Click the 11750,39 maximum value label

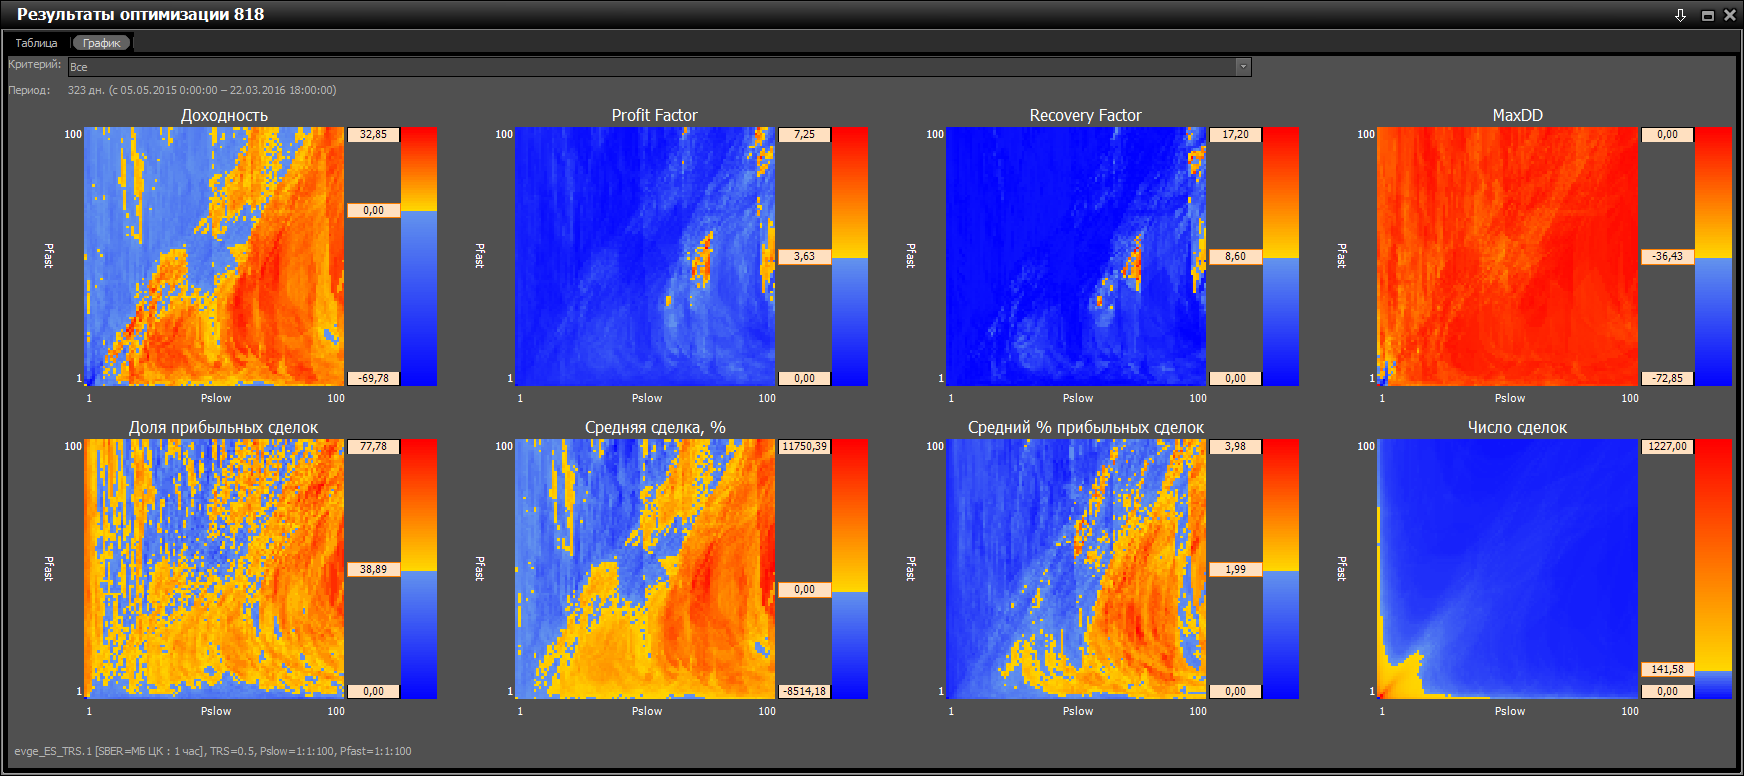pos(804,447)
